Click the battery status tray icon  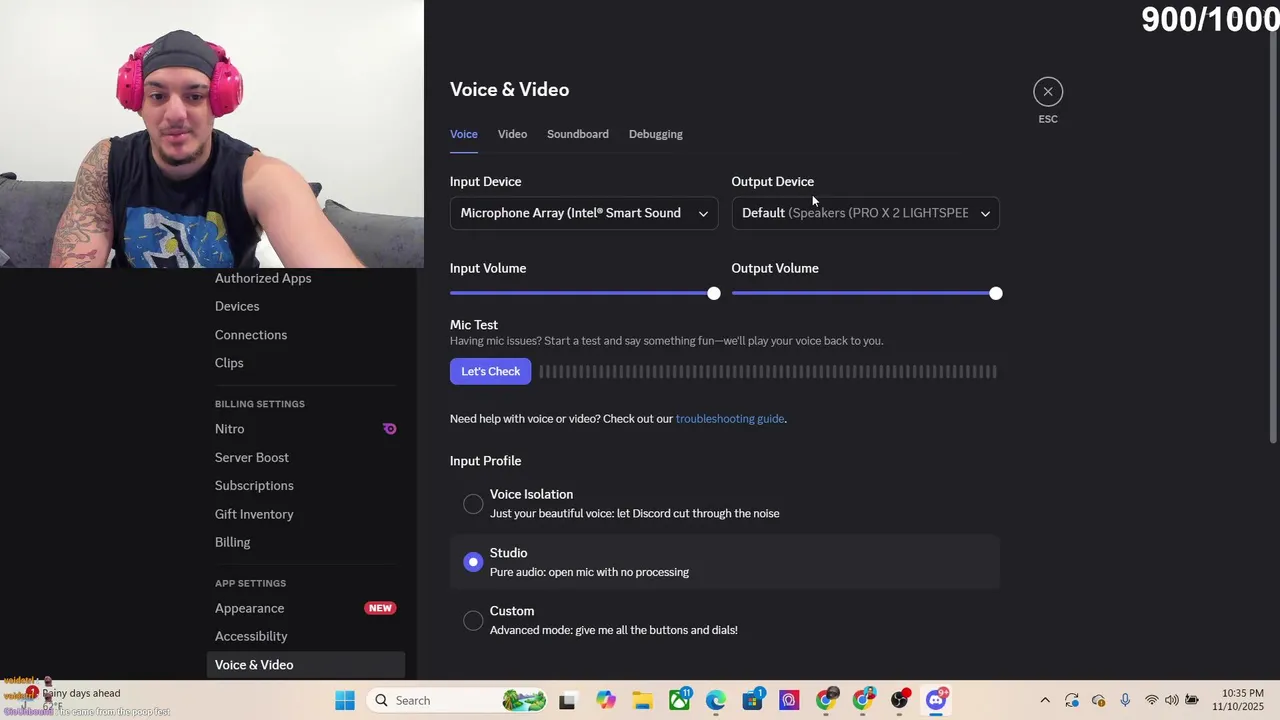(x=1192, y=700)
